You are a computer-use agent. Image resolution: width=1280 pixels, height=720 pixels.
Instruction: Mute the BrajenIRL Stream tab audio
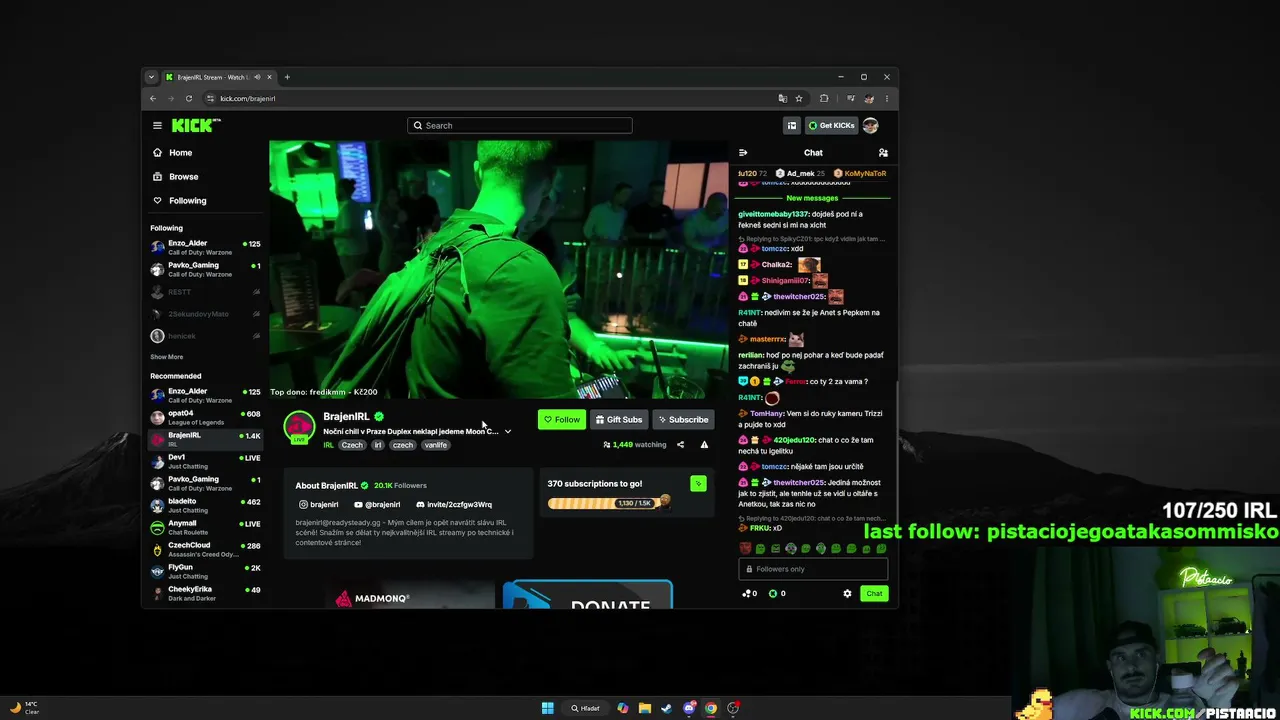click(257, 77)
